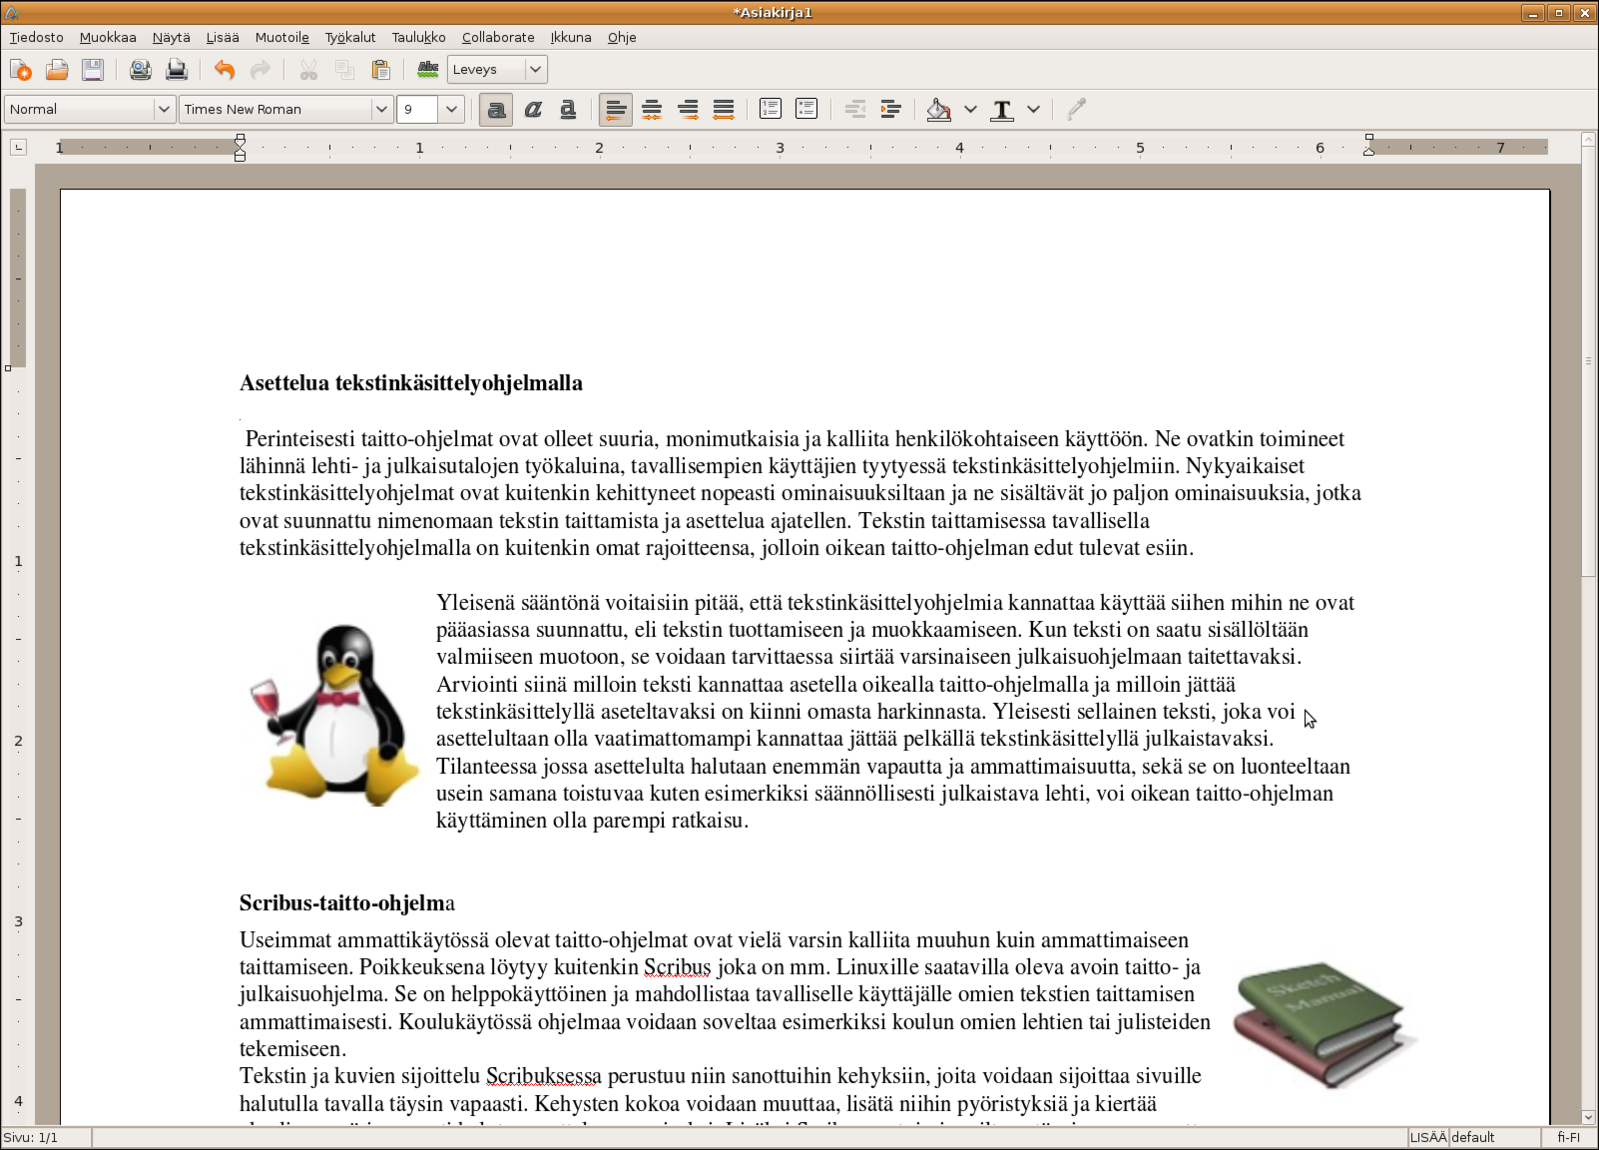Toggle bold formatting
Screen dimensions: 1599x1150
point(496,109)
